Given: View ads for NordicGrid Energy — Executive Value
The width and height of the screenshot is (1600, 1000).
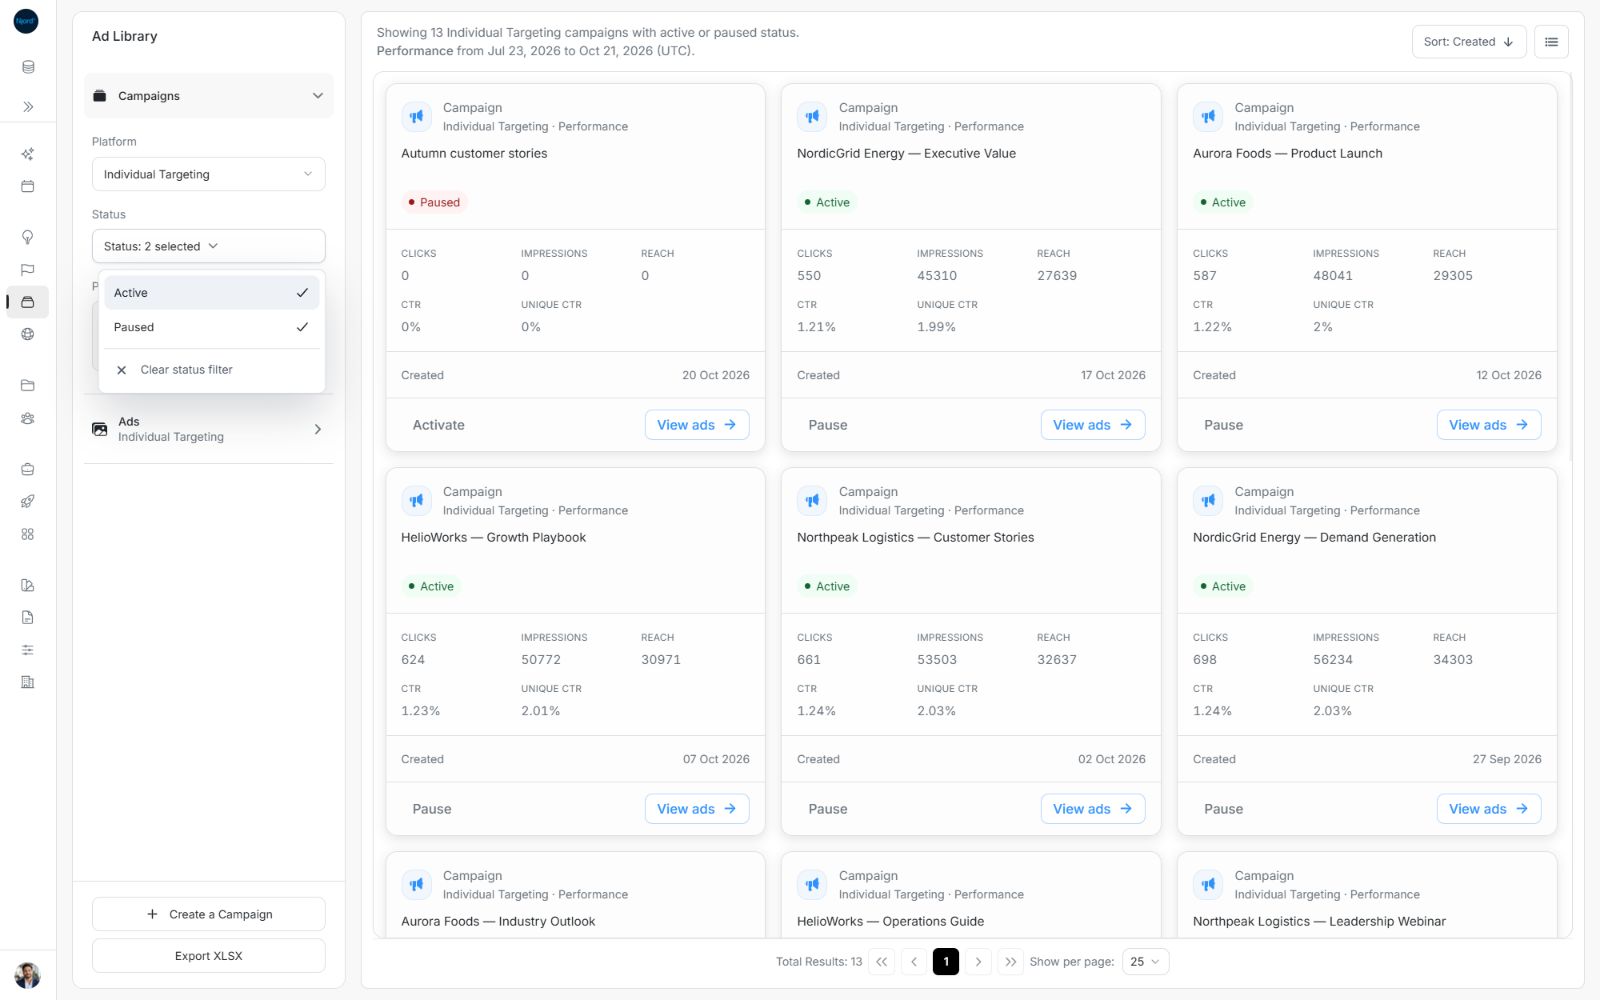Looking at the screenshot, I should point(1092,425).
